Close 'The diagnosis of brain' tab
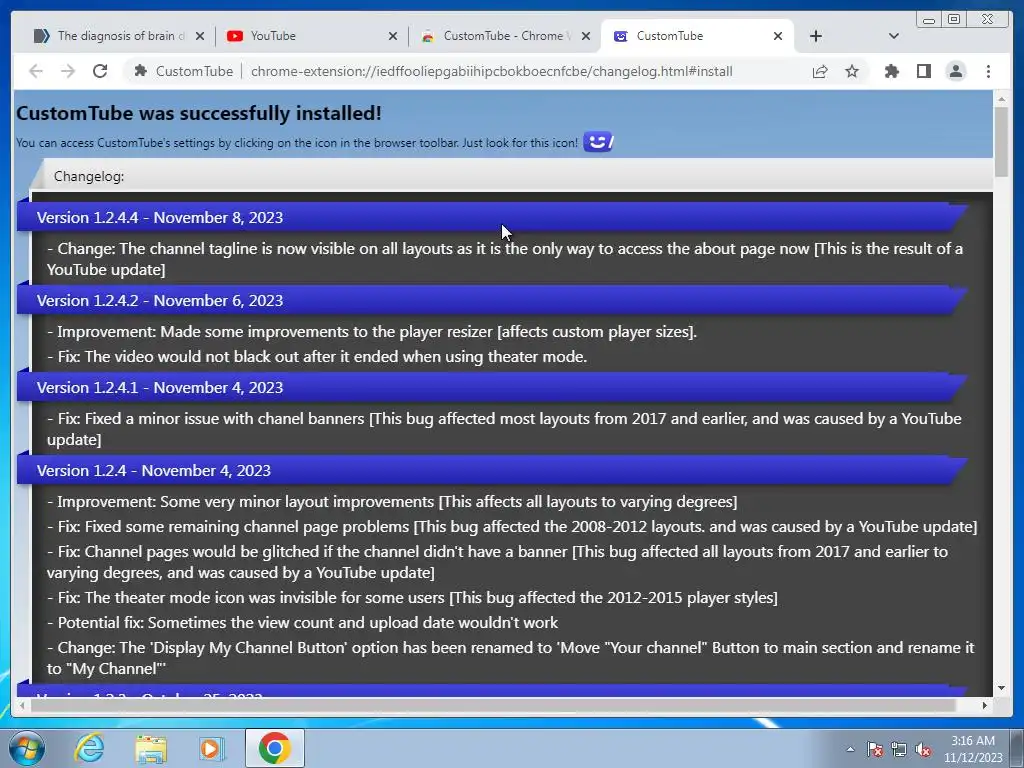The width and height of the screenshot is (1024, 768). pos(200,36)
